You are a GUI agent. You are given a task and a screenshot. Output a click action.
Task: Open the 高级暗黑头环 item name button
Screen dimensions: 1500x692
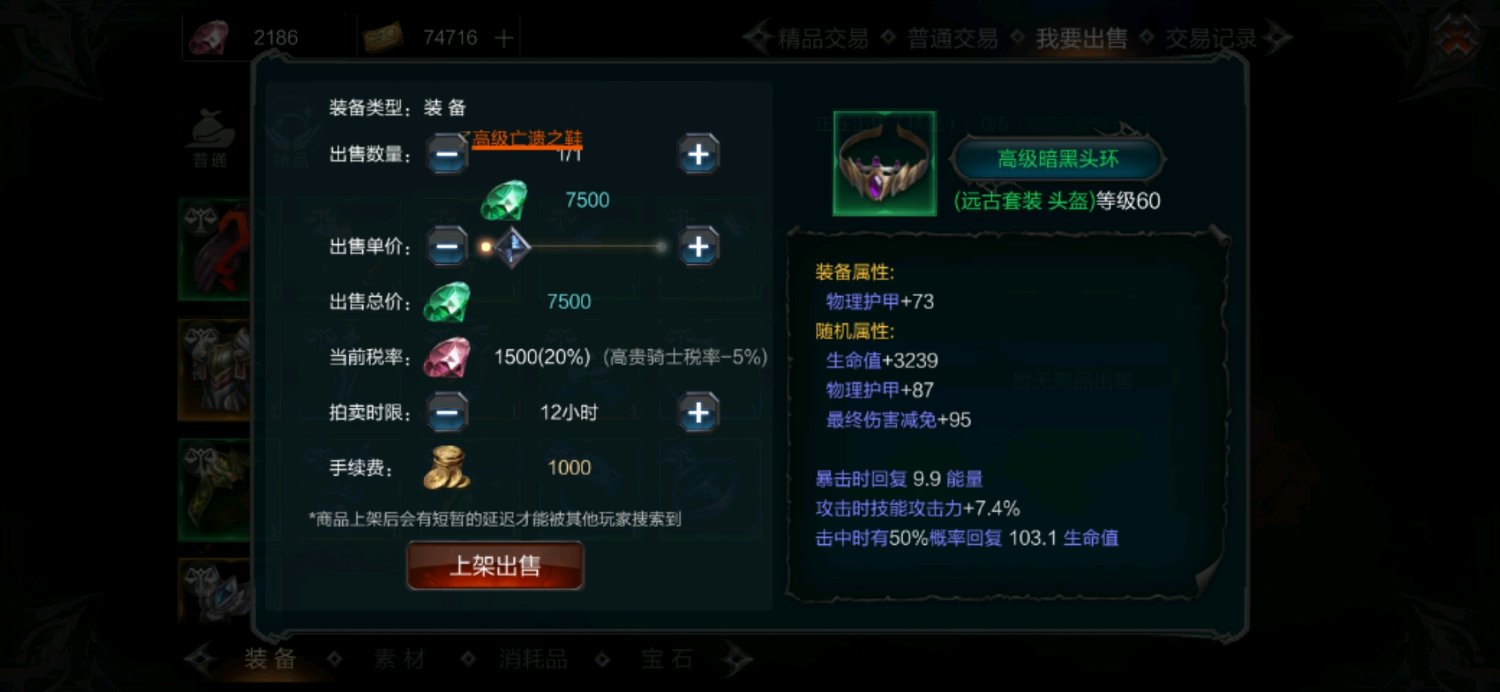point(1057,159)
